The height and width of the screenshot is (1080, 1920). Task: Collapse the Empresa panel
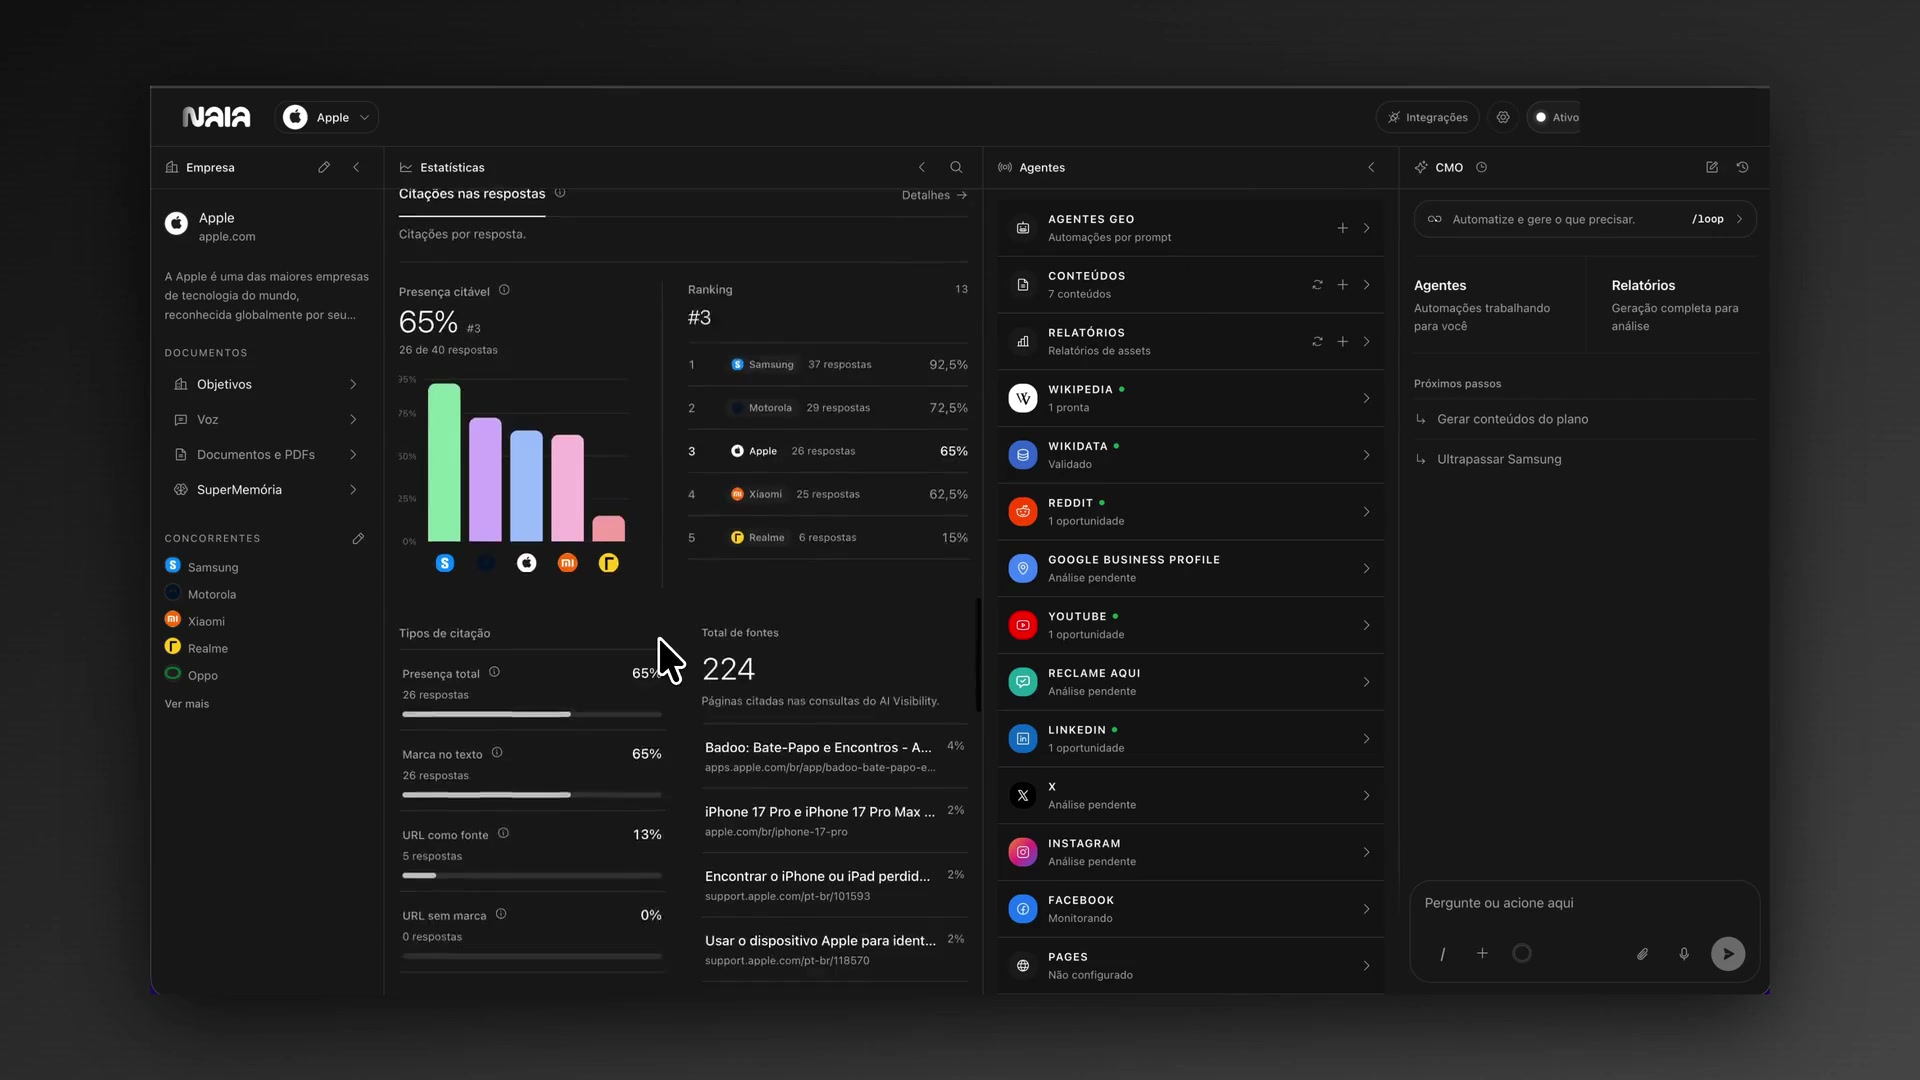click(x=356, y=167)
